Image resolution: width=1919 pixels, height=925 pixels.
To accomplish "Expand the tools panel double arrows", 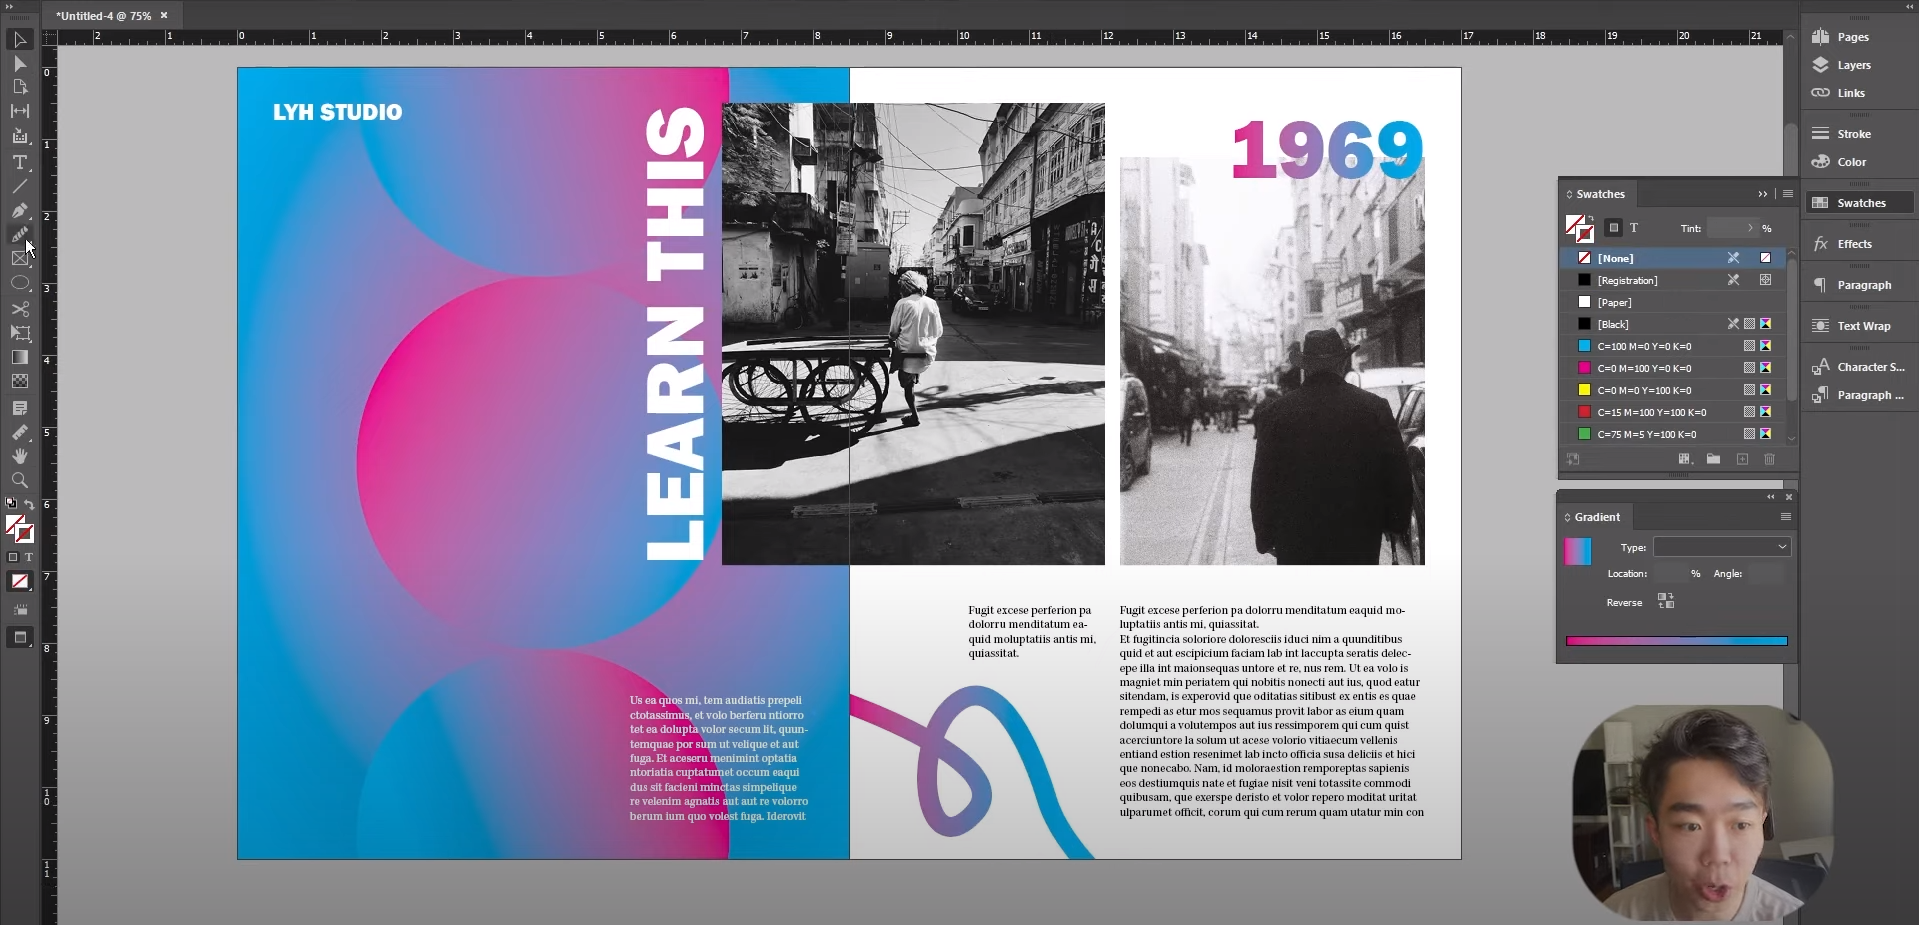I will [10, 6].
